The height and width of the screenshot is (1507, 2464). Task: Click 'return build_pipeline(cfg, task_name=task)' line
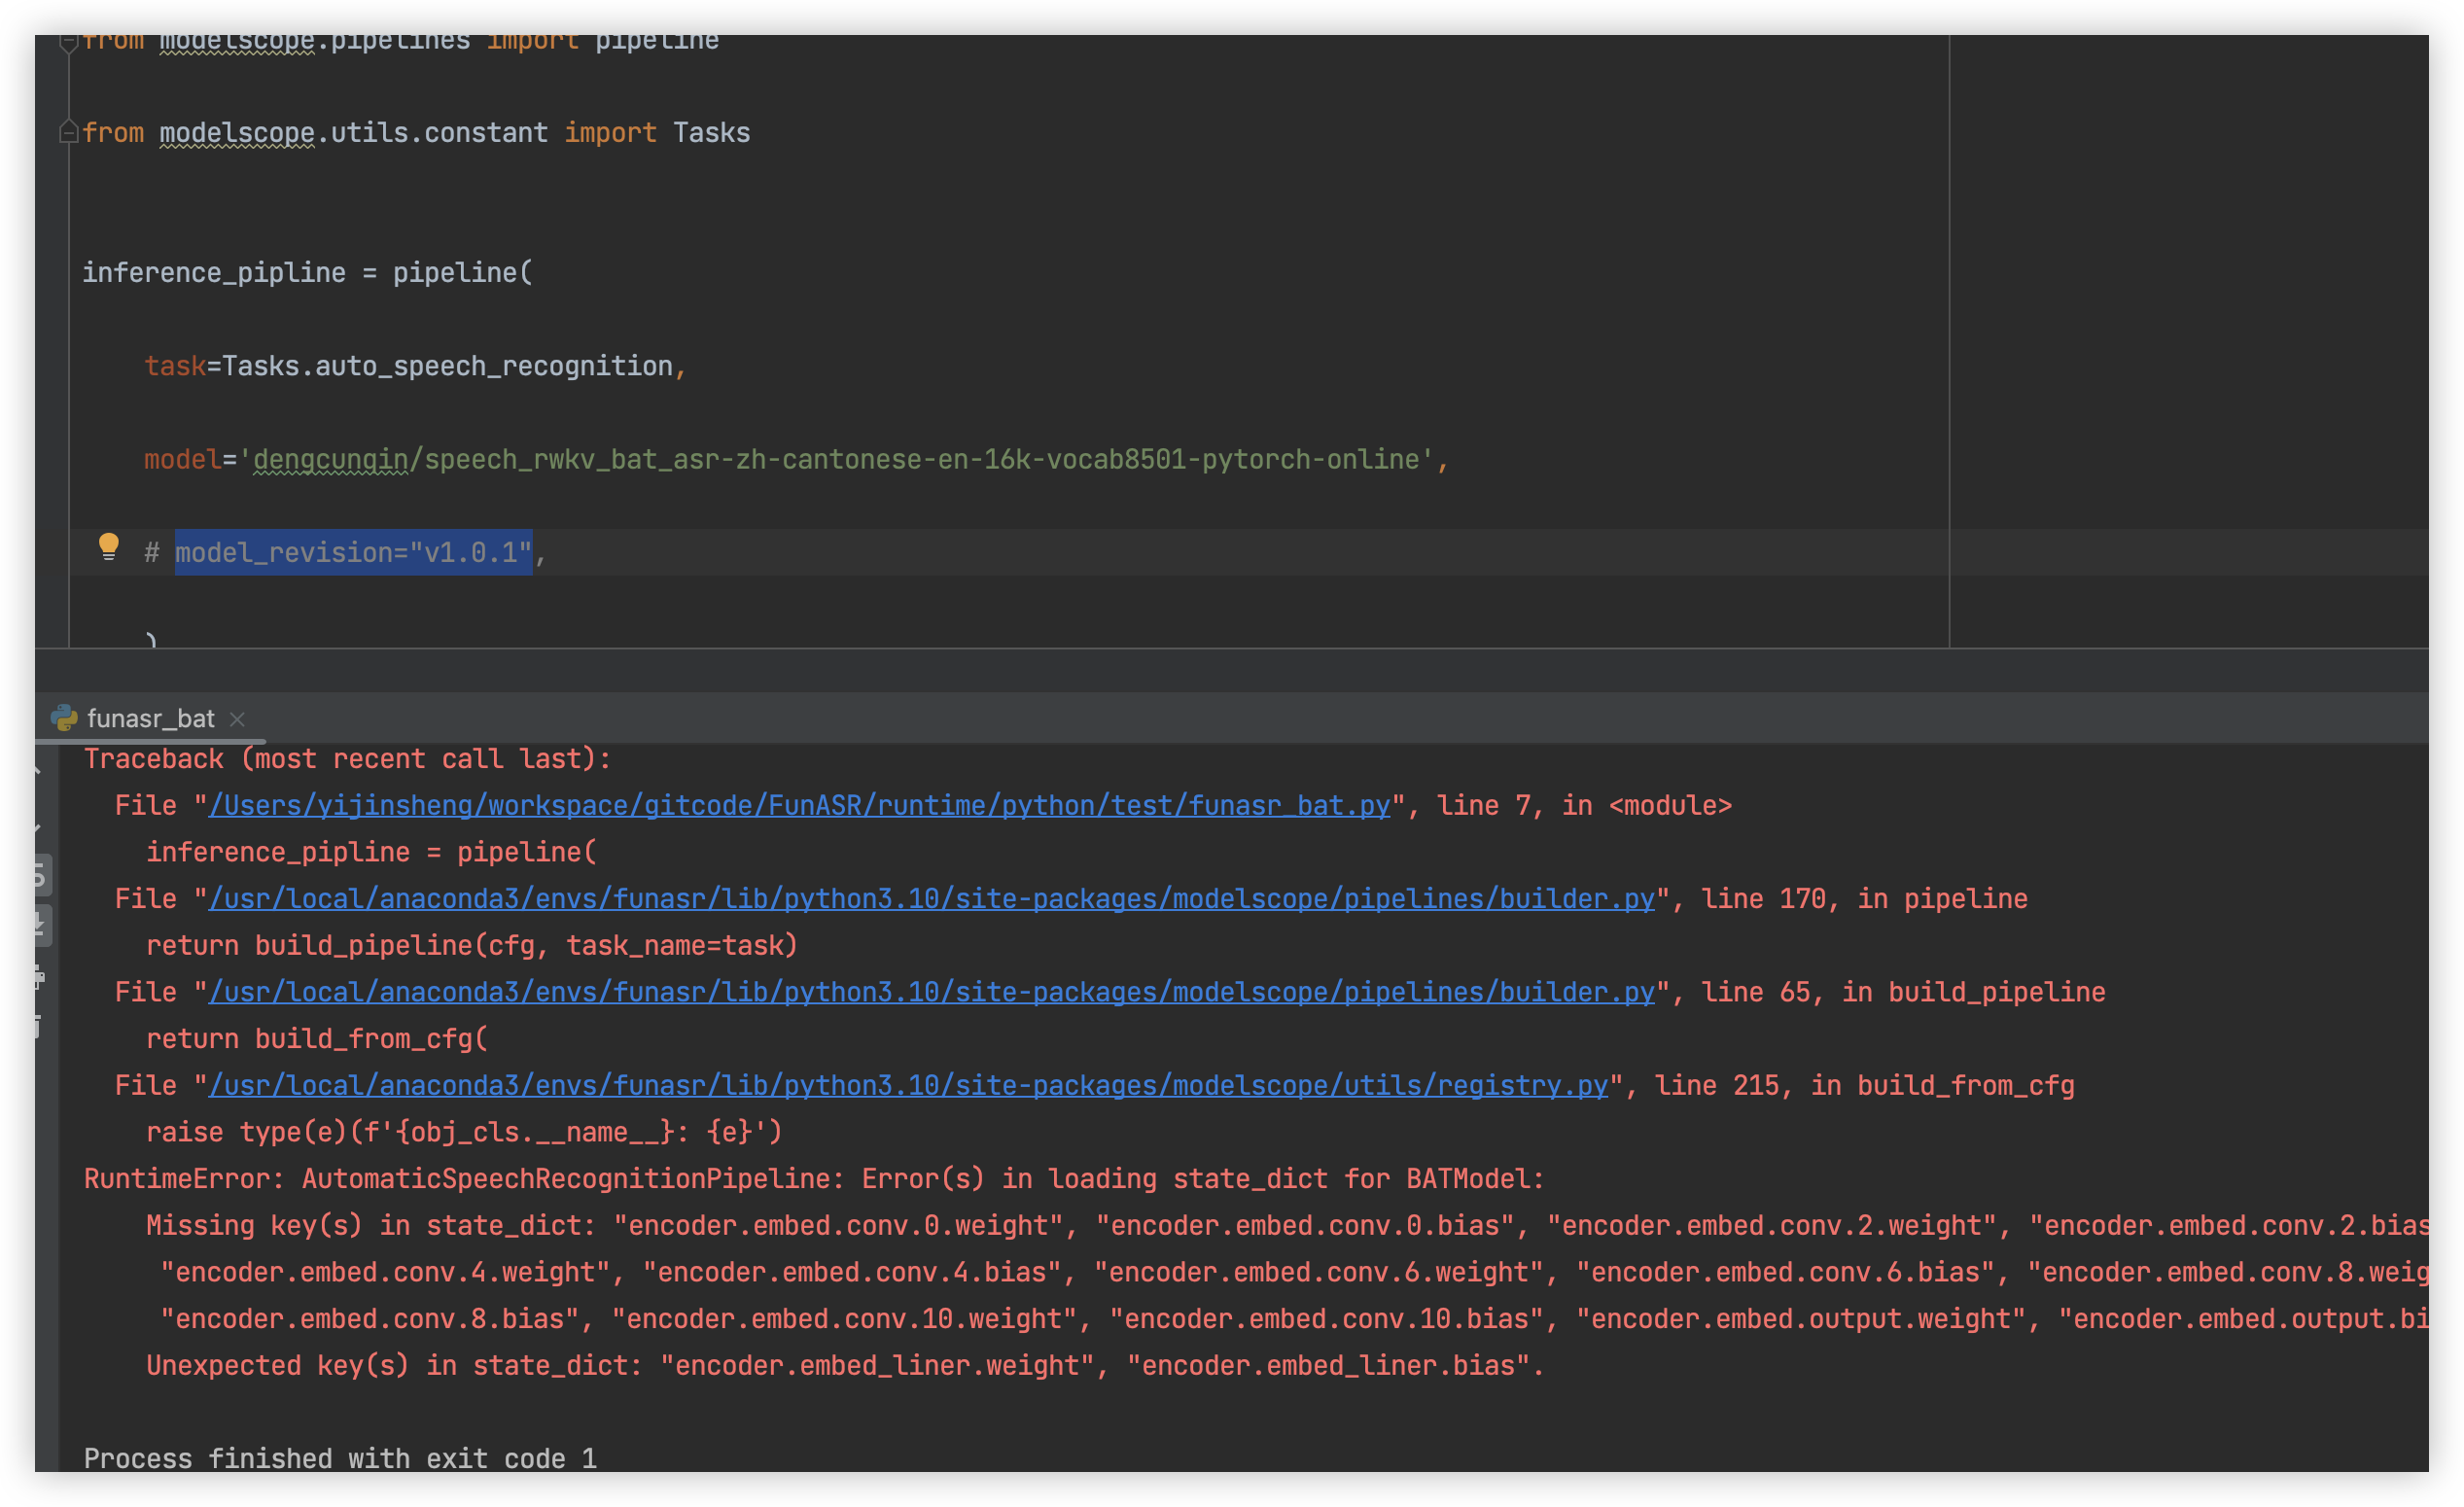pyautogui.click(x=472, y=946)
